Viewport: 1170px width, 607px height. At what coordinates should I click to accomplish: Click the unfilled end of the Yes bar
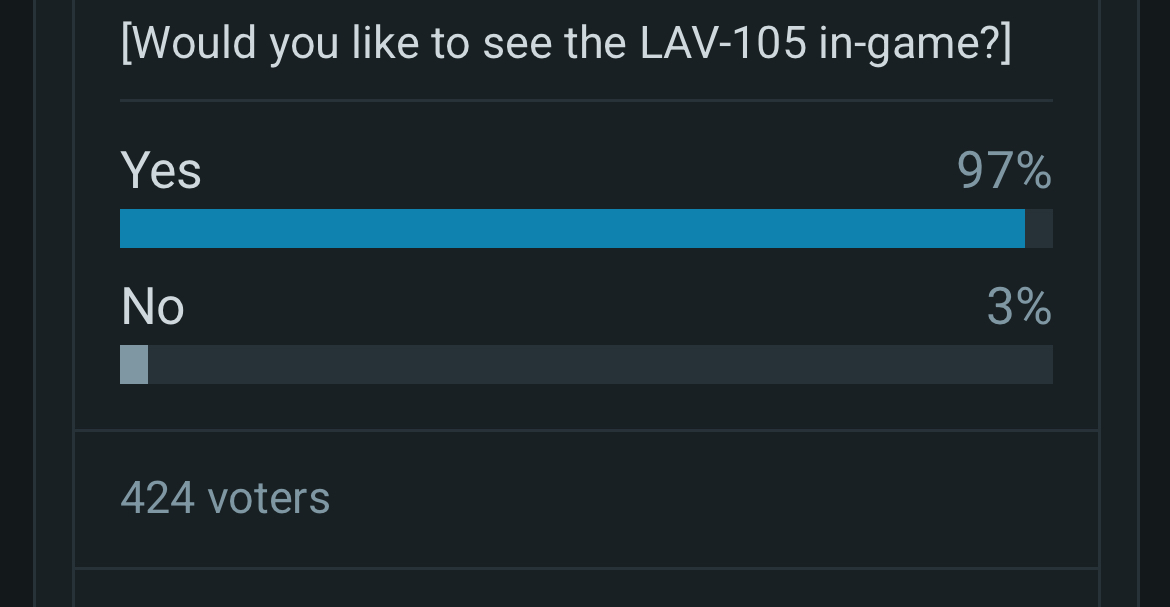point(1039,228)
